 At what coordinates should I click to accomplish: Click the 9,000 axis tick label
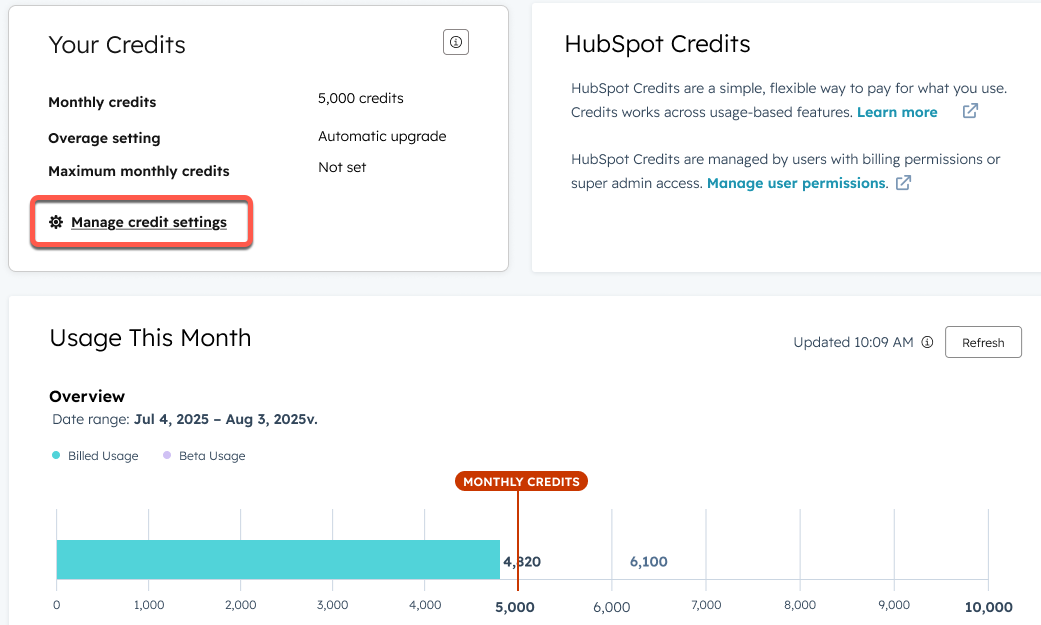pos(894,605)
